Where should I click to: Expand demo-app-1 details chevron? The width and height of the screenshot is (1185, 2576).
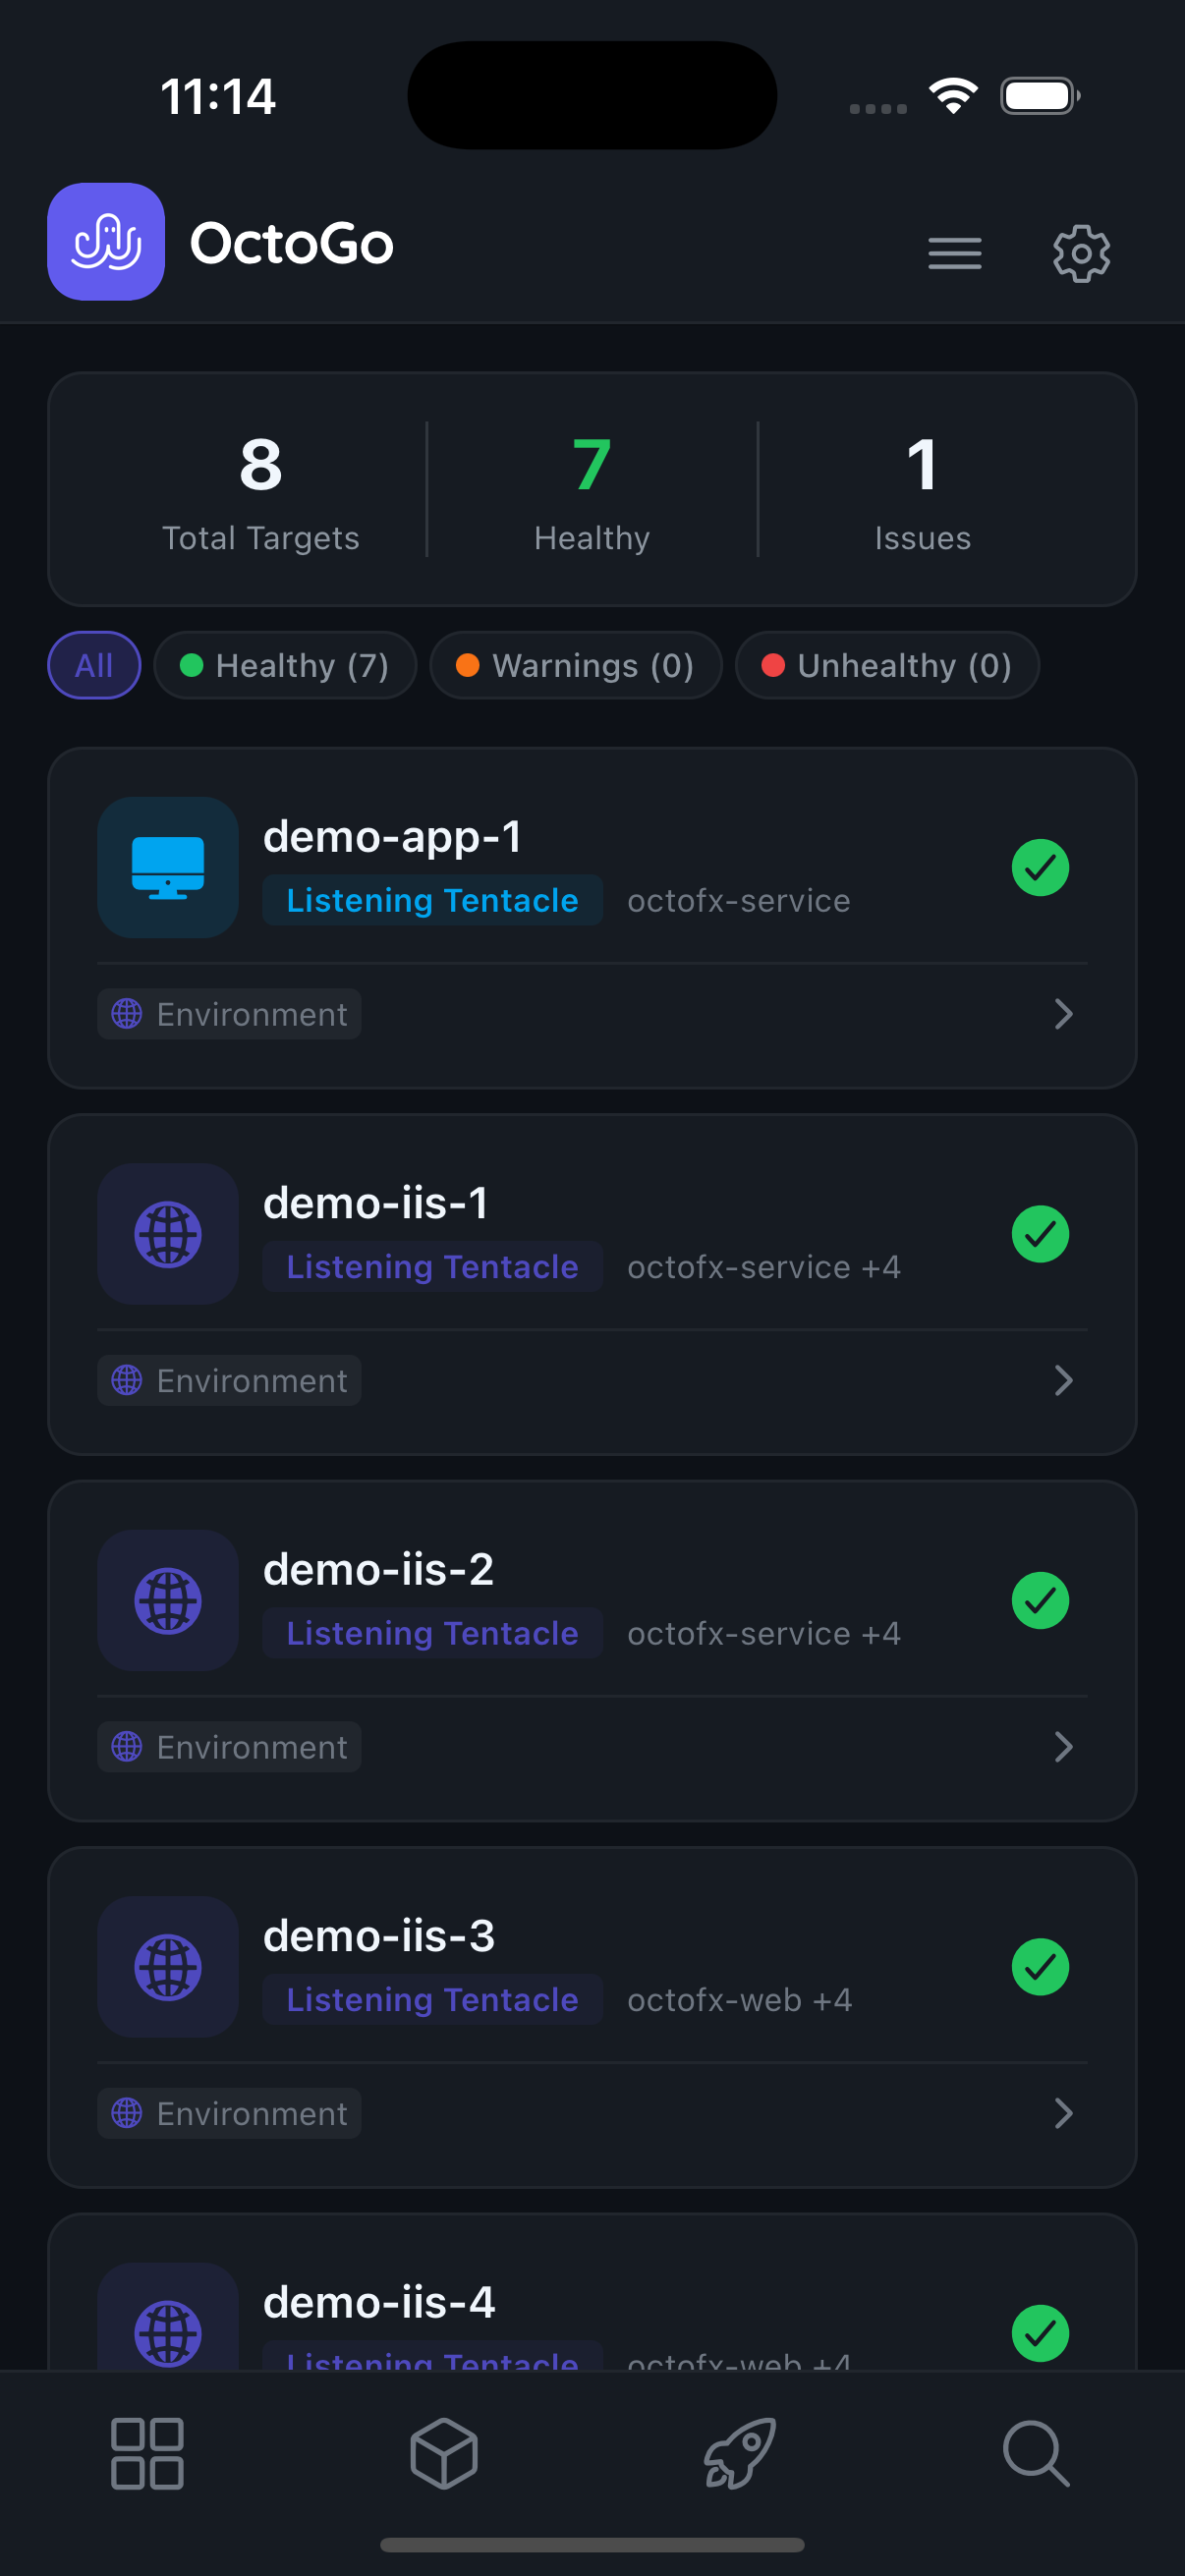[x=1063, y=1014]
